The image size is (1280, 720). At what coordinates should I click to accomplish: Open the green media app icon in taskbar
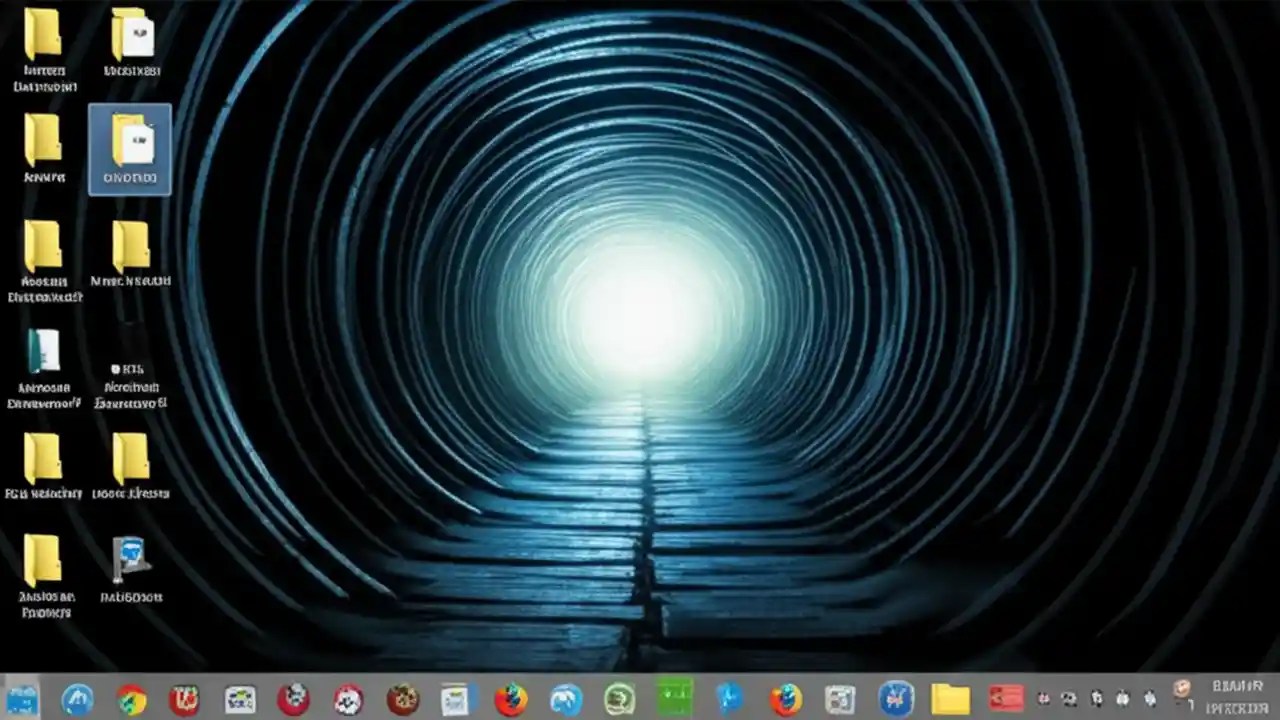pos(675,698)
